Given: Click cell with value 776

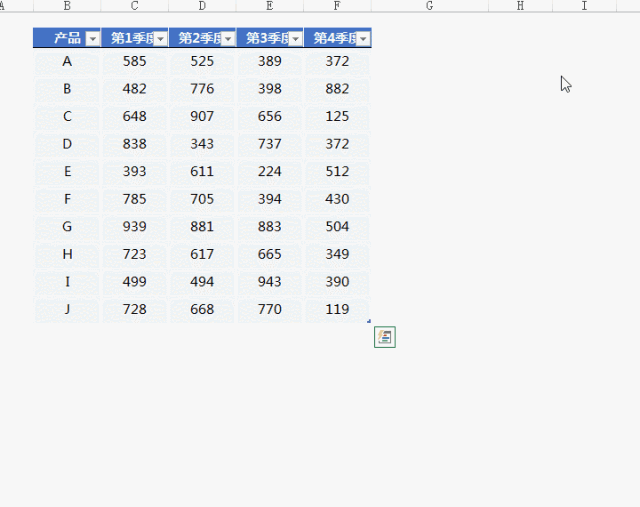Looking at the screenshot, I should pos(202,89).
